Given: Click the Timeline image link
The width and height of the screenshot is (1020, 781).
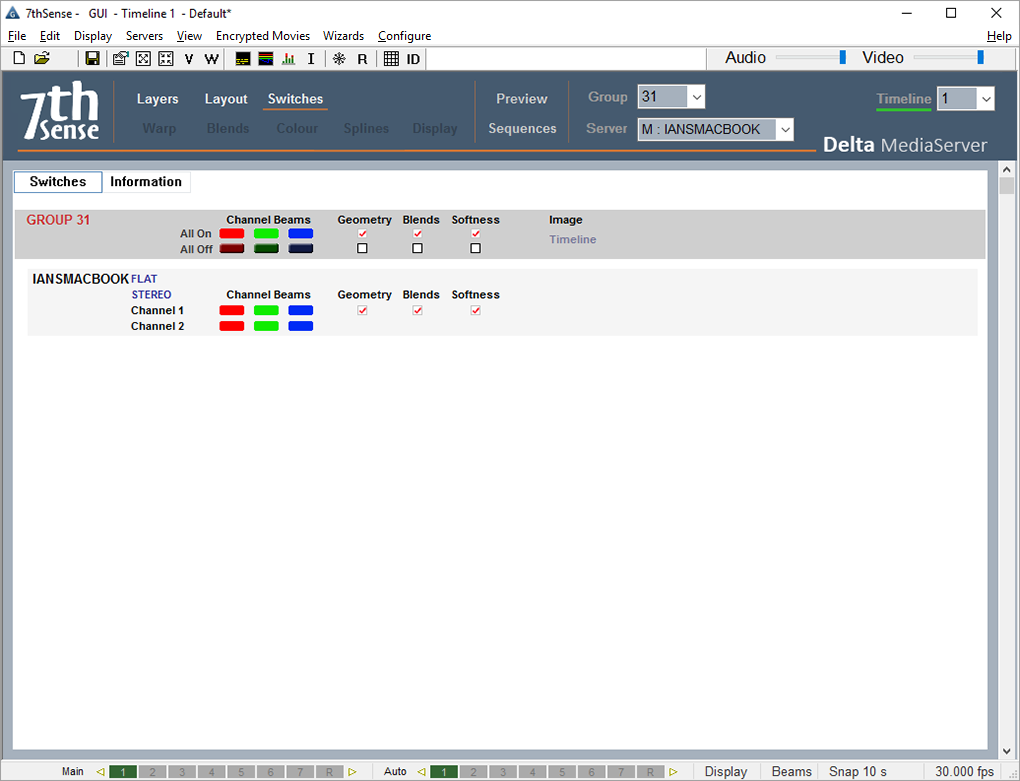Looking at the screenshot, I should (x=572, y=239).
